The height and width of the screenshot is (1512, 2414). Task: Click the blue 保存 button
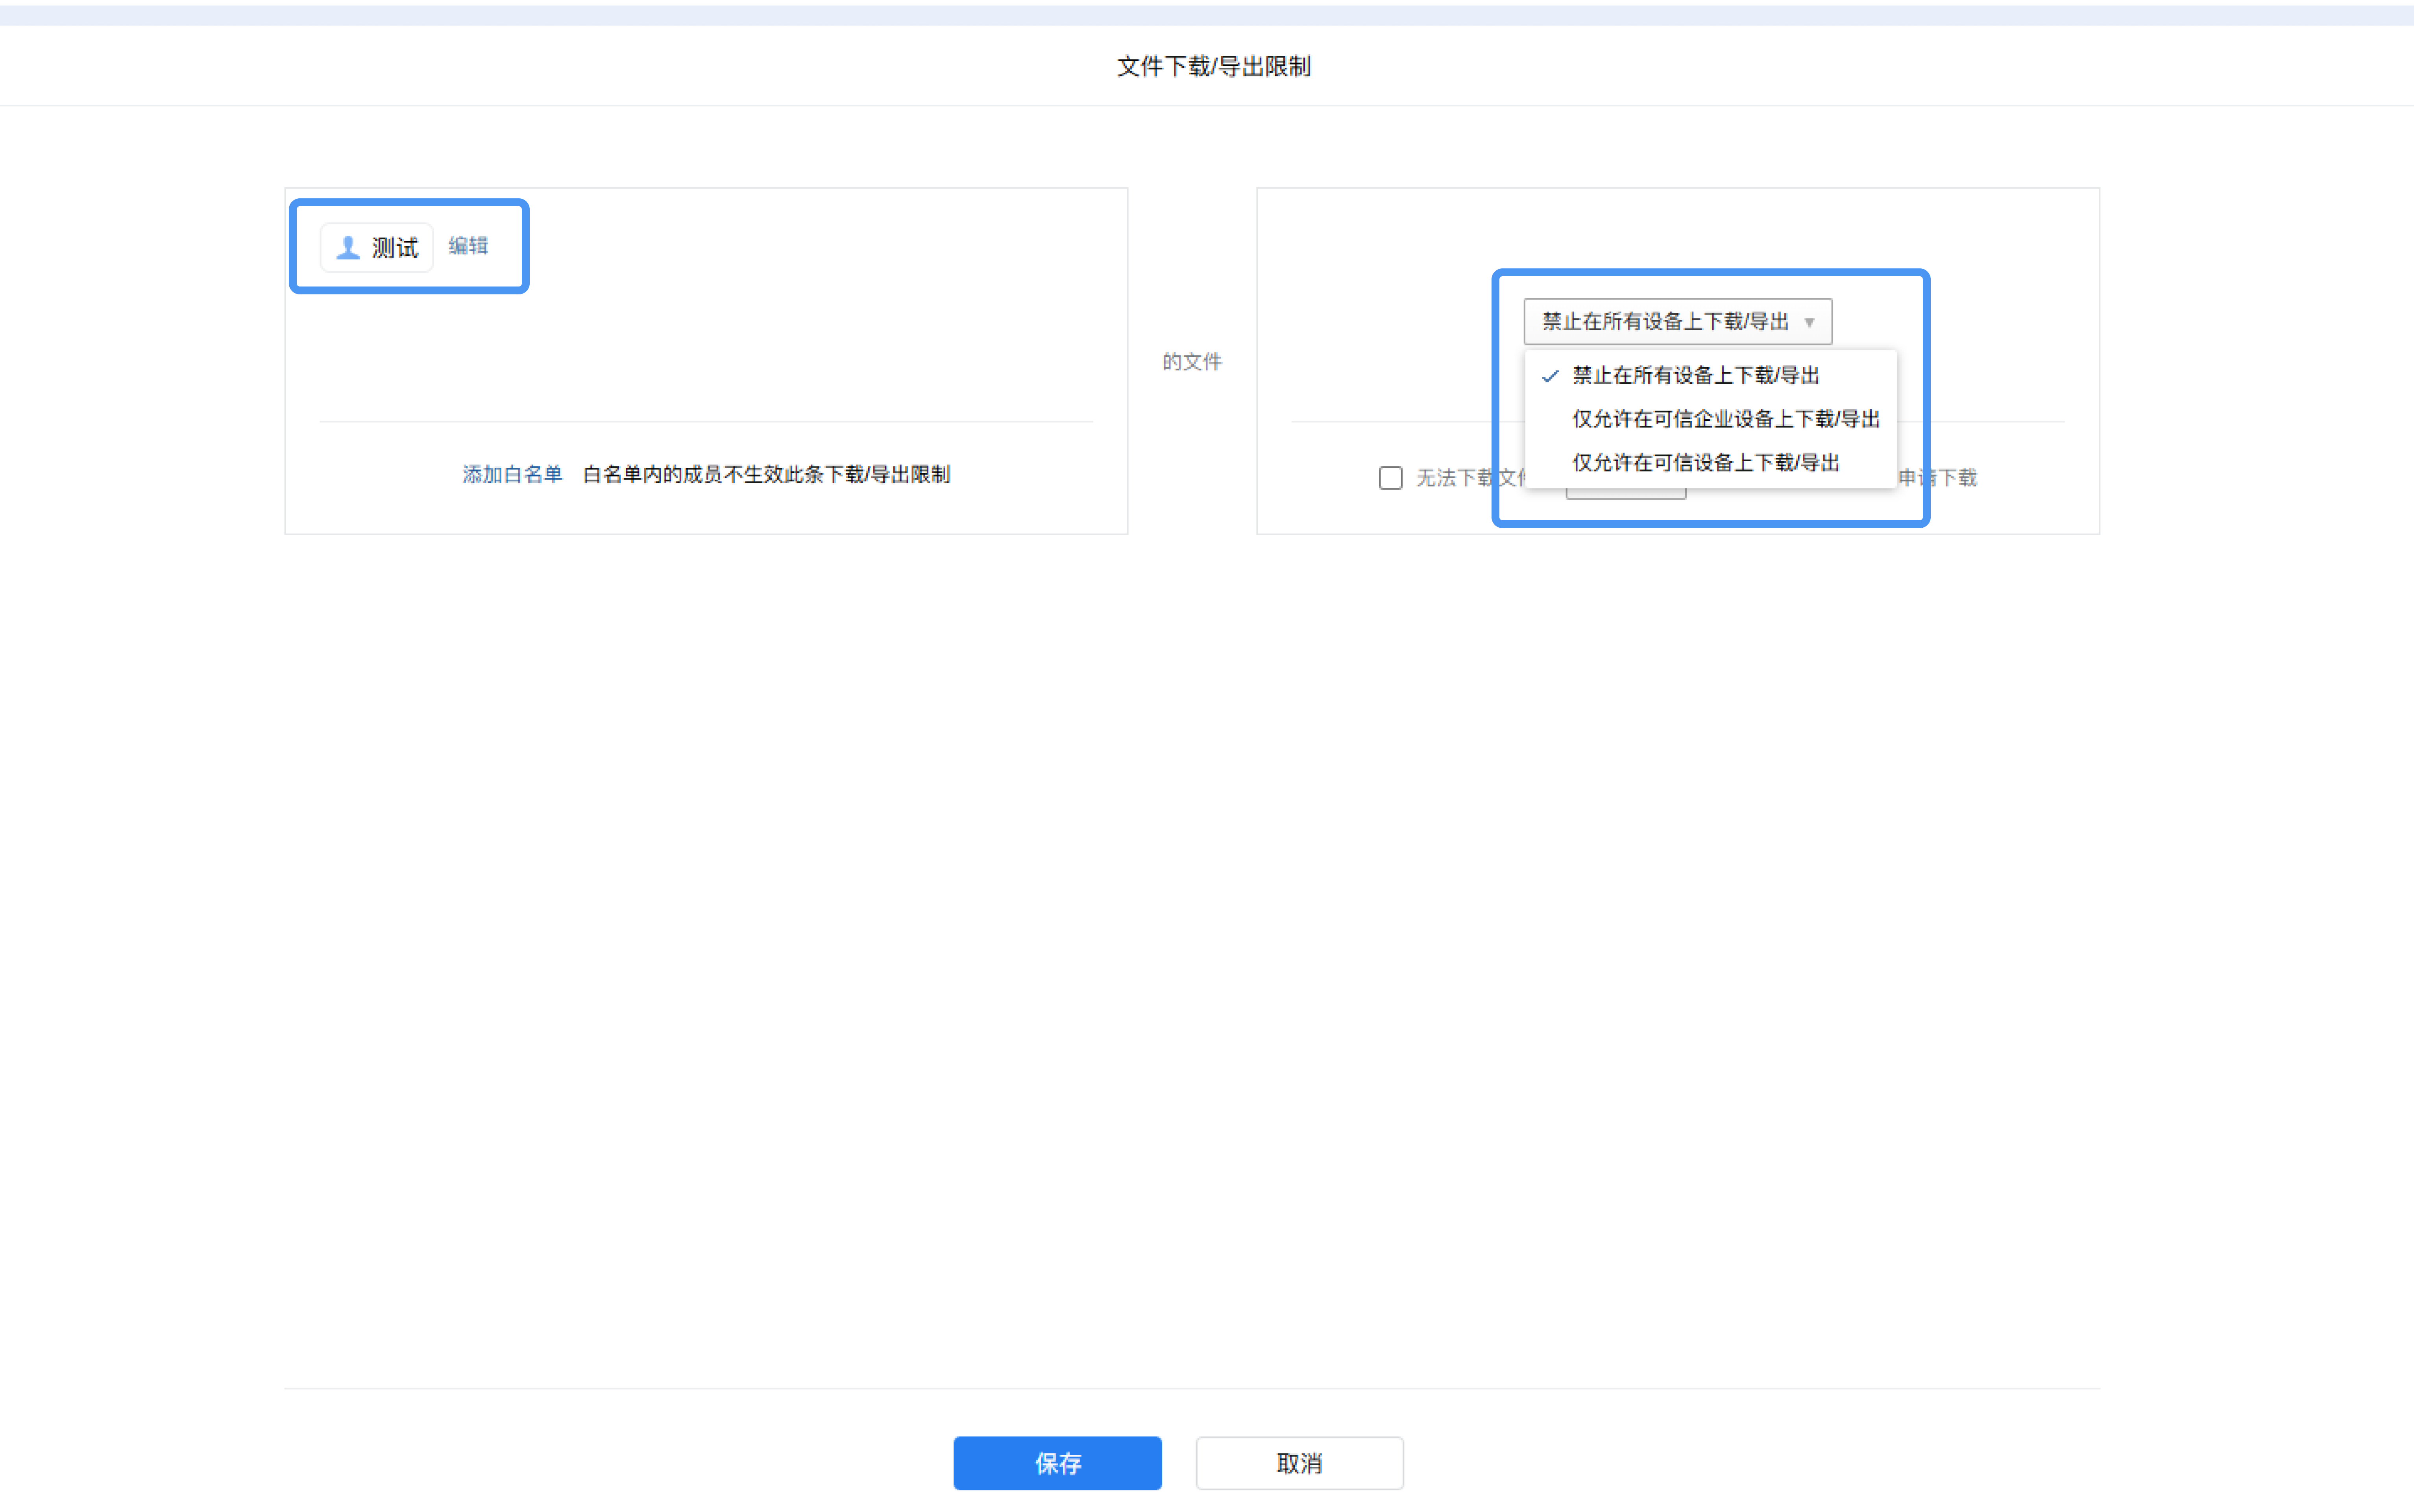[1057, 1463]
